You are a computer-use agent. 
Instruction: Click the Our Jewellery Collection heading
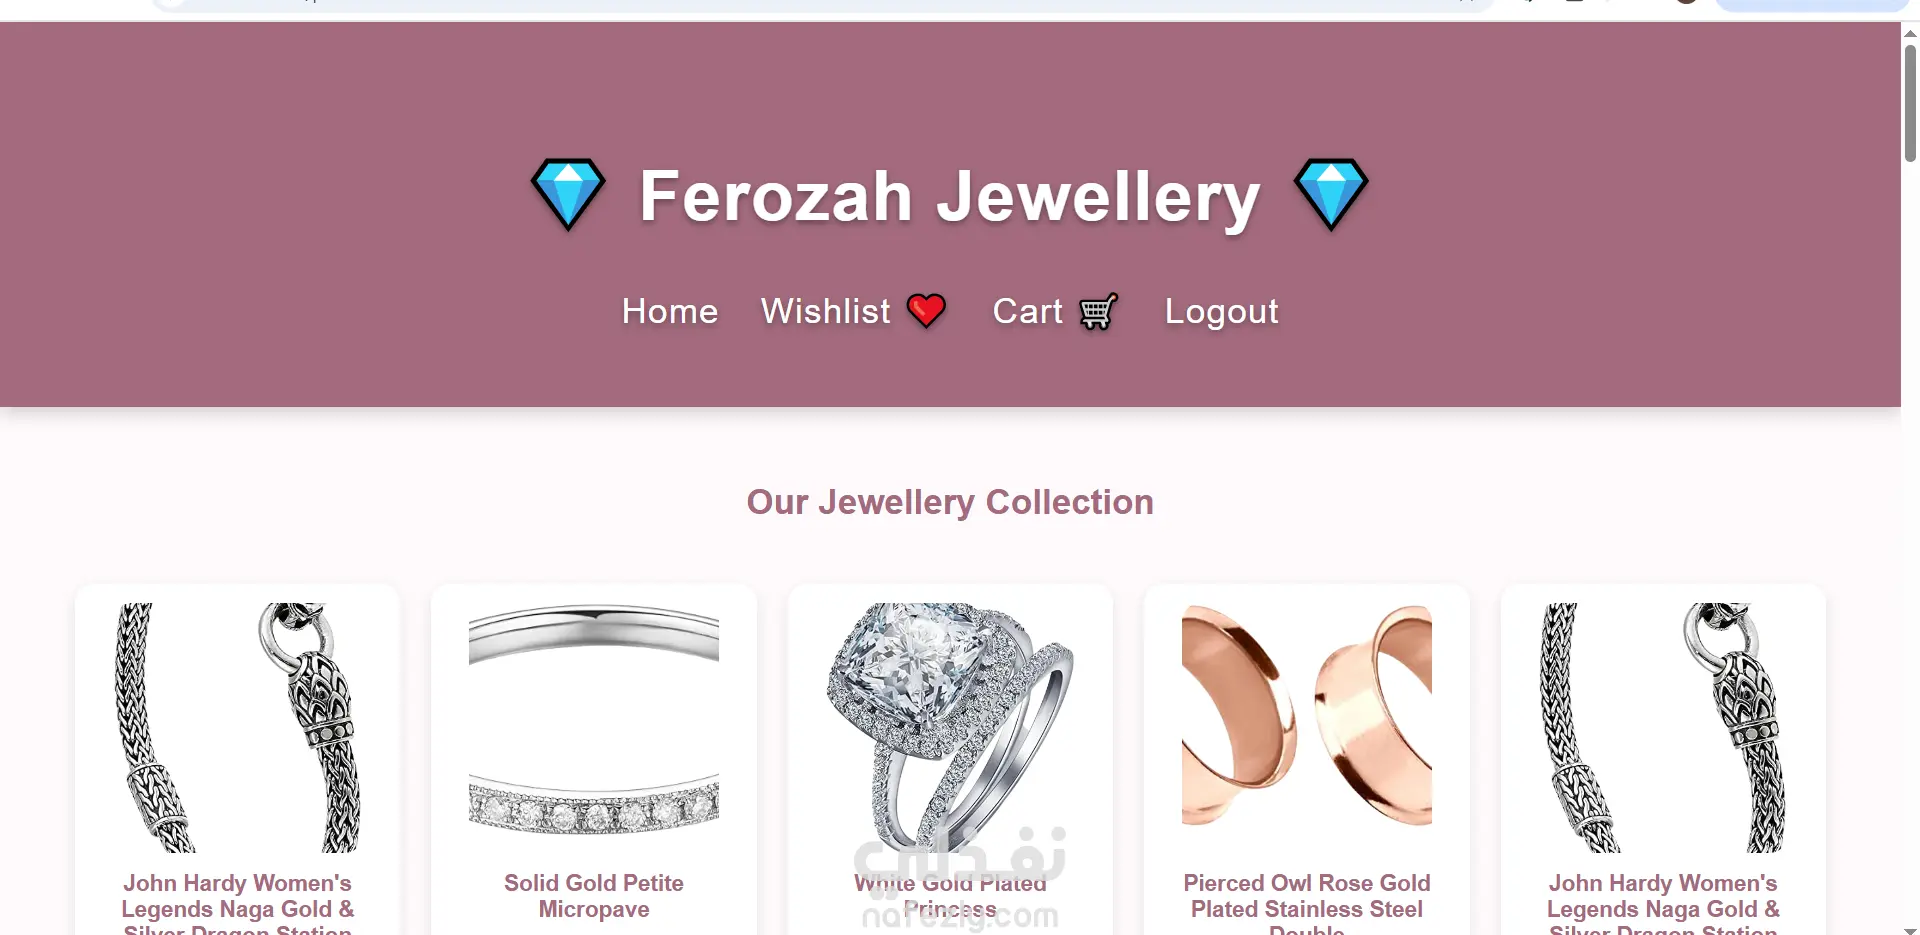950,502
